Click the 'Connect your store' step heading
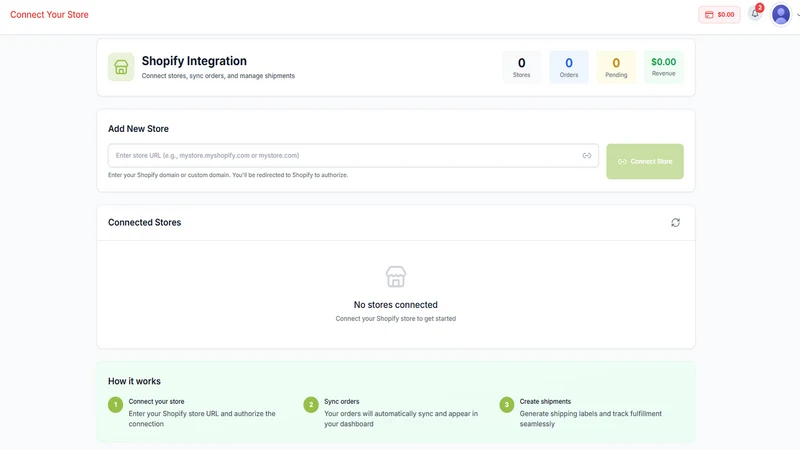 pos(157,402)
